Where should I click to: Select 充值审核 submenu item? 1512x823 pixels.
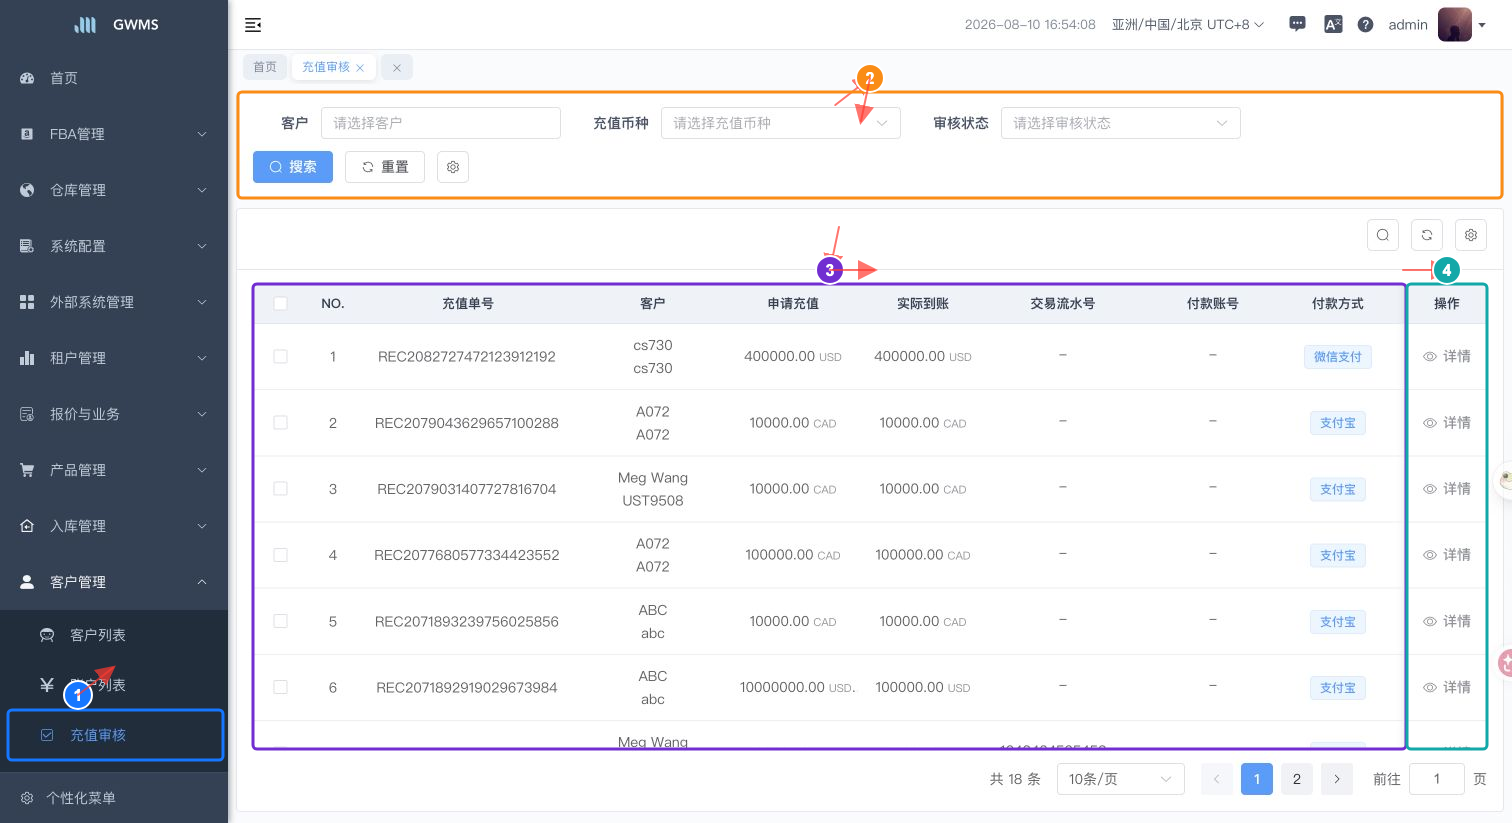pyautogui.click(x=114, y=735)
